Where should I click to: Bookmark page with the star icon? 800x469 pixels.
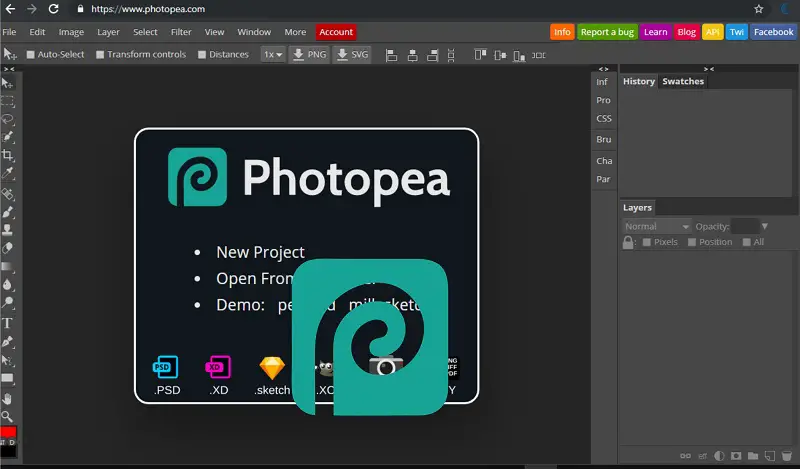coord(759,9)
